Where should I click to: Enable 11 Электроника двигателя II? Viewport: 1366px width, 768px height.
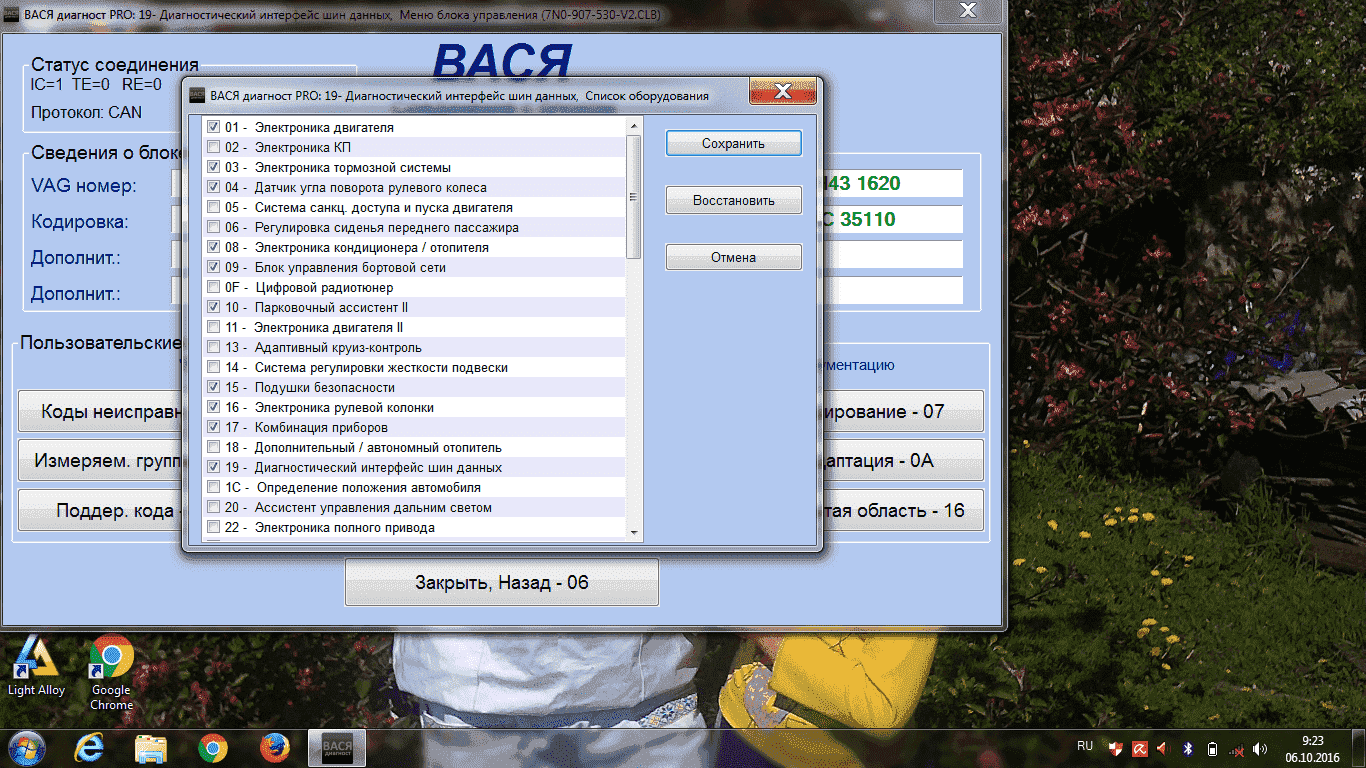[213, 327]
